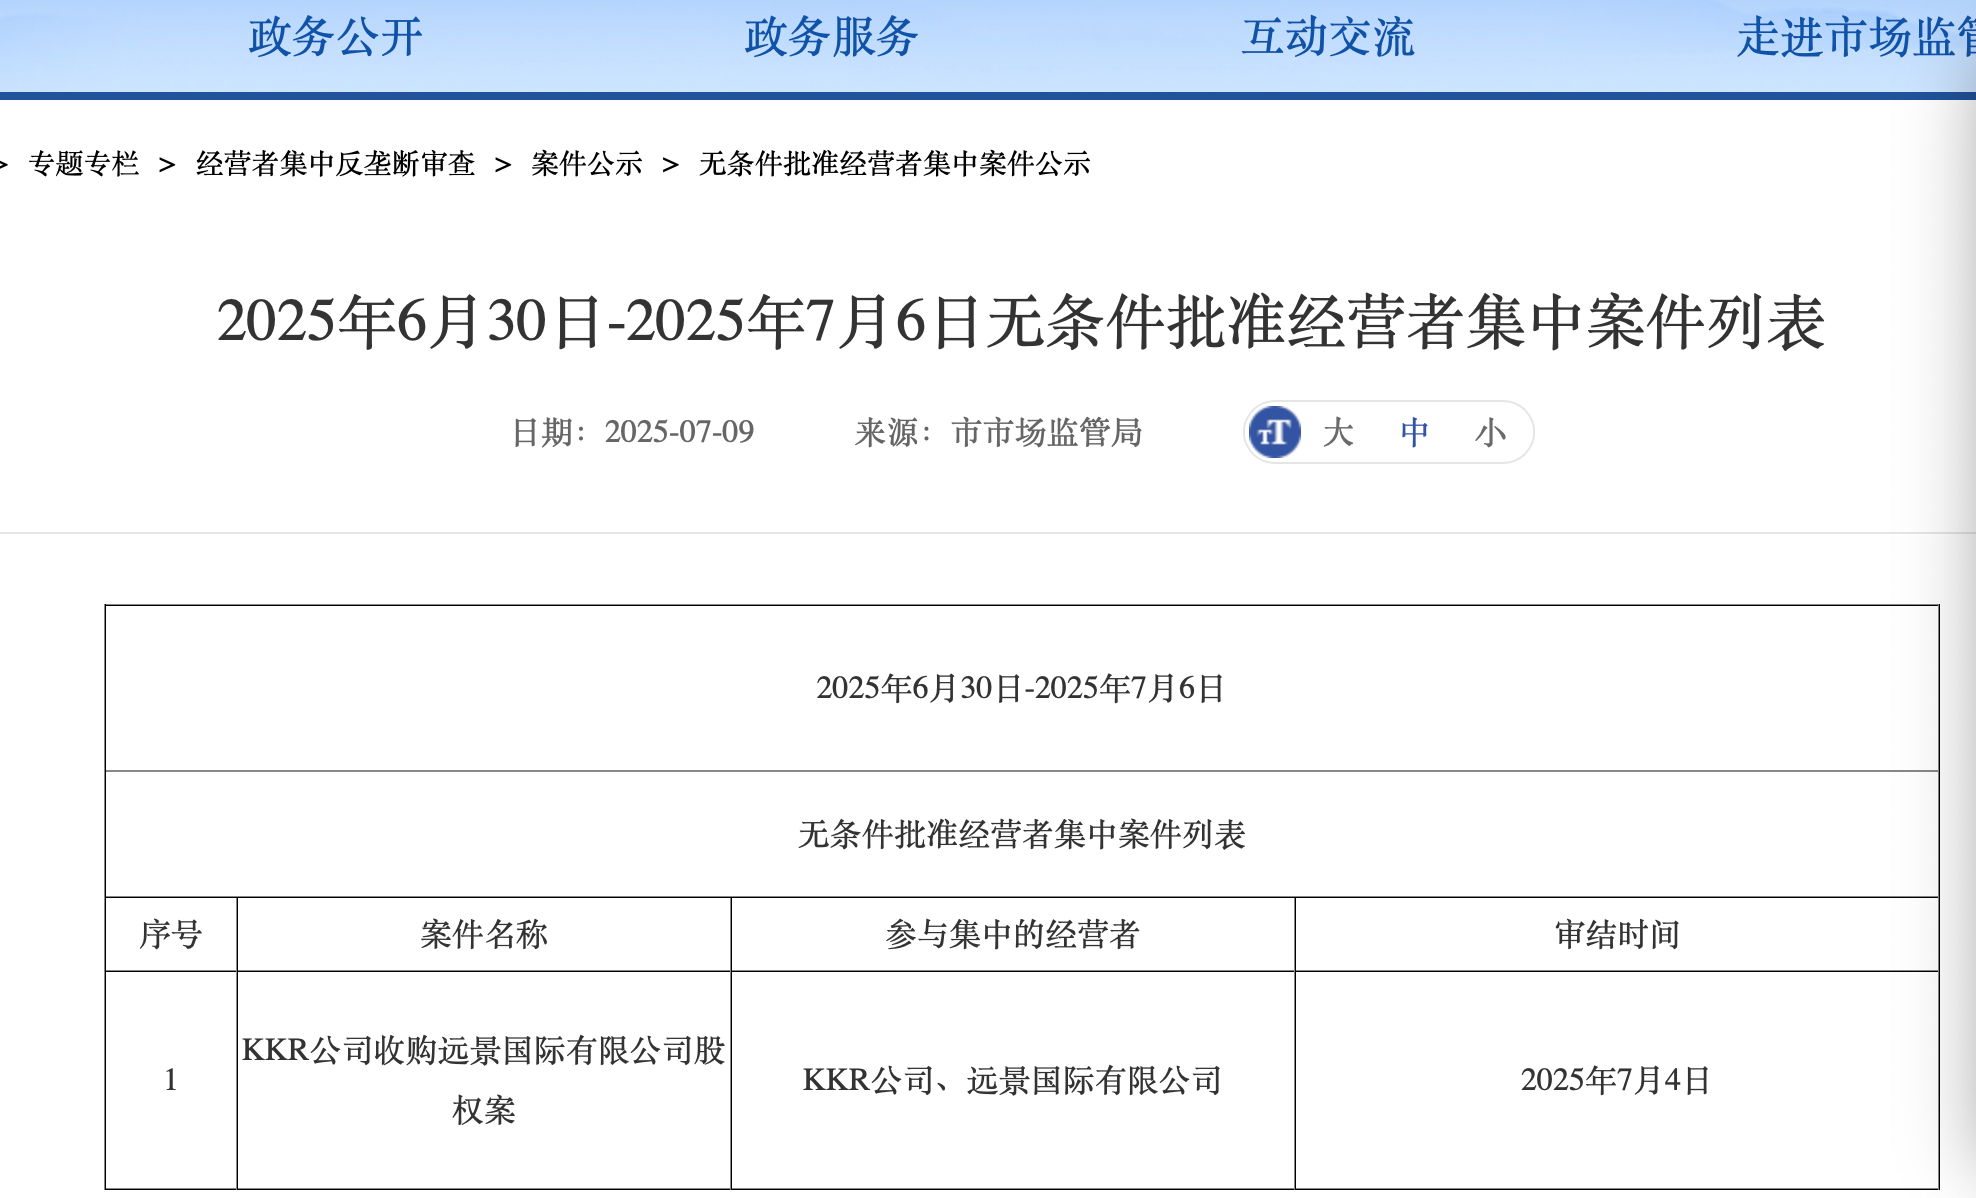Open the 政务公开 navigation menu
Screen dimensions: 1976x1198
pyautogui.click(x=335, y=38)
